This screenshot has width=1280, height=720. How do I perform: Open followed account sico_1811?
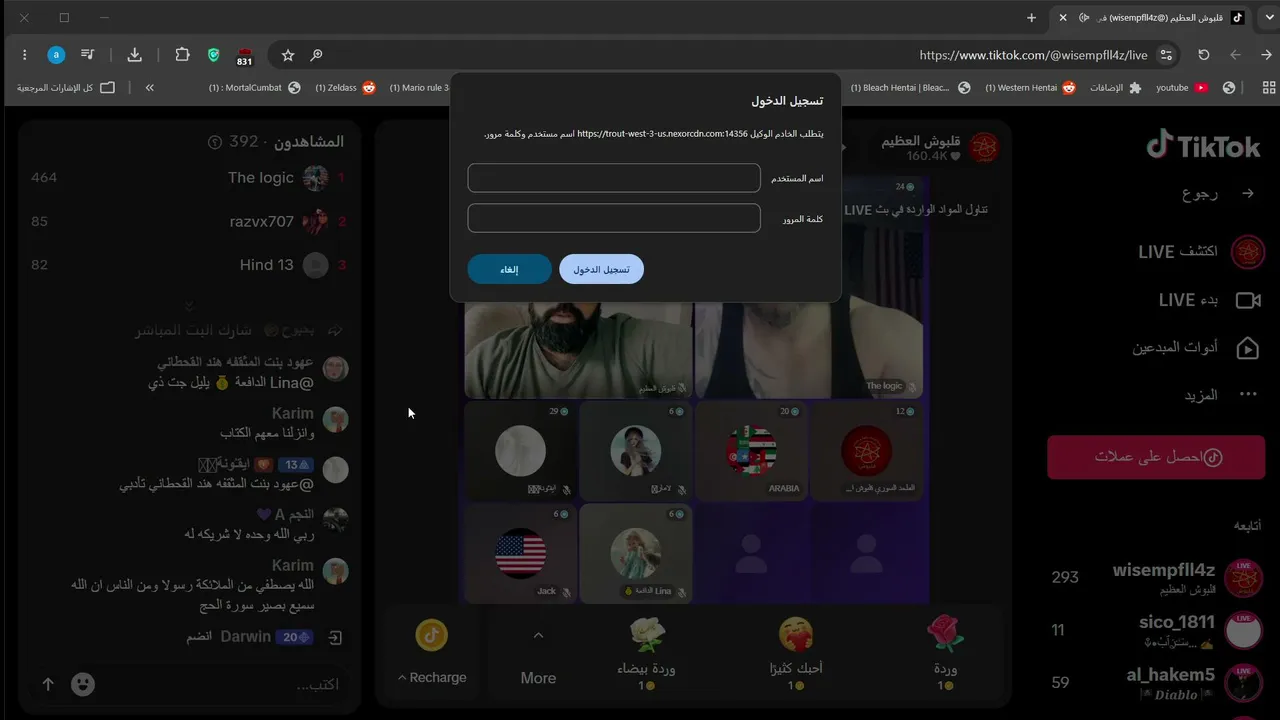(1156, 630)
